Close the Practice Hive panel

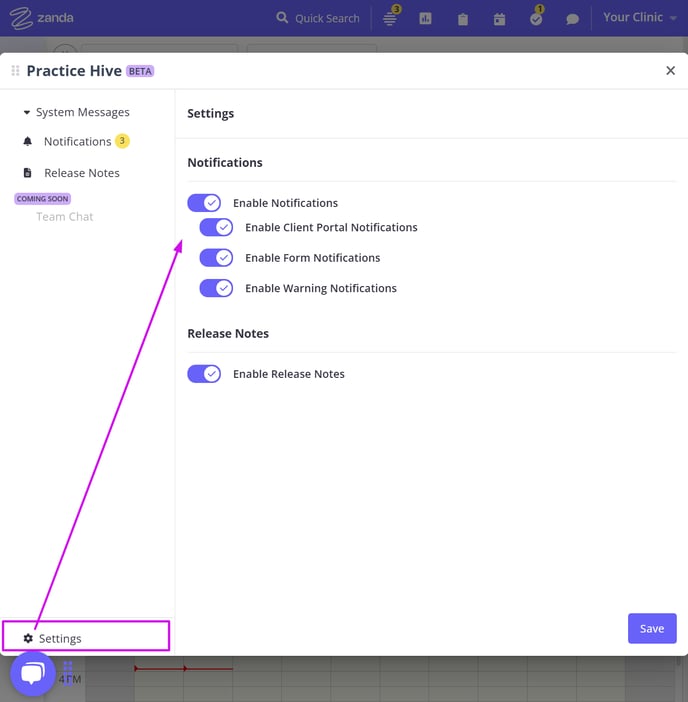670,70
